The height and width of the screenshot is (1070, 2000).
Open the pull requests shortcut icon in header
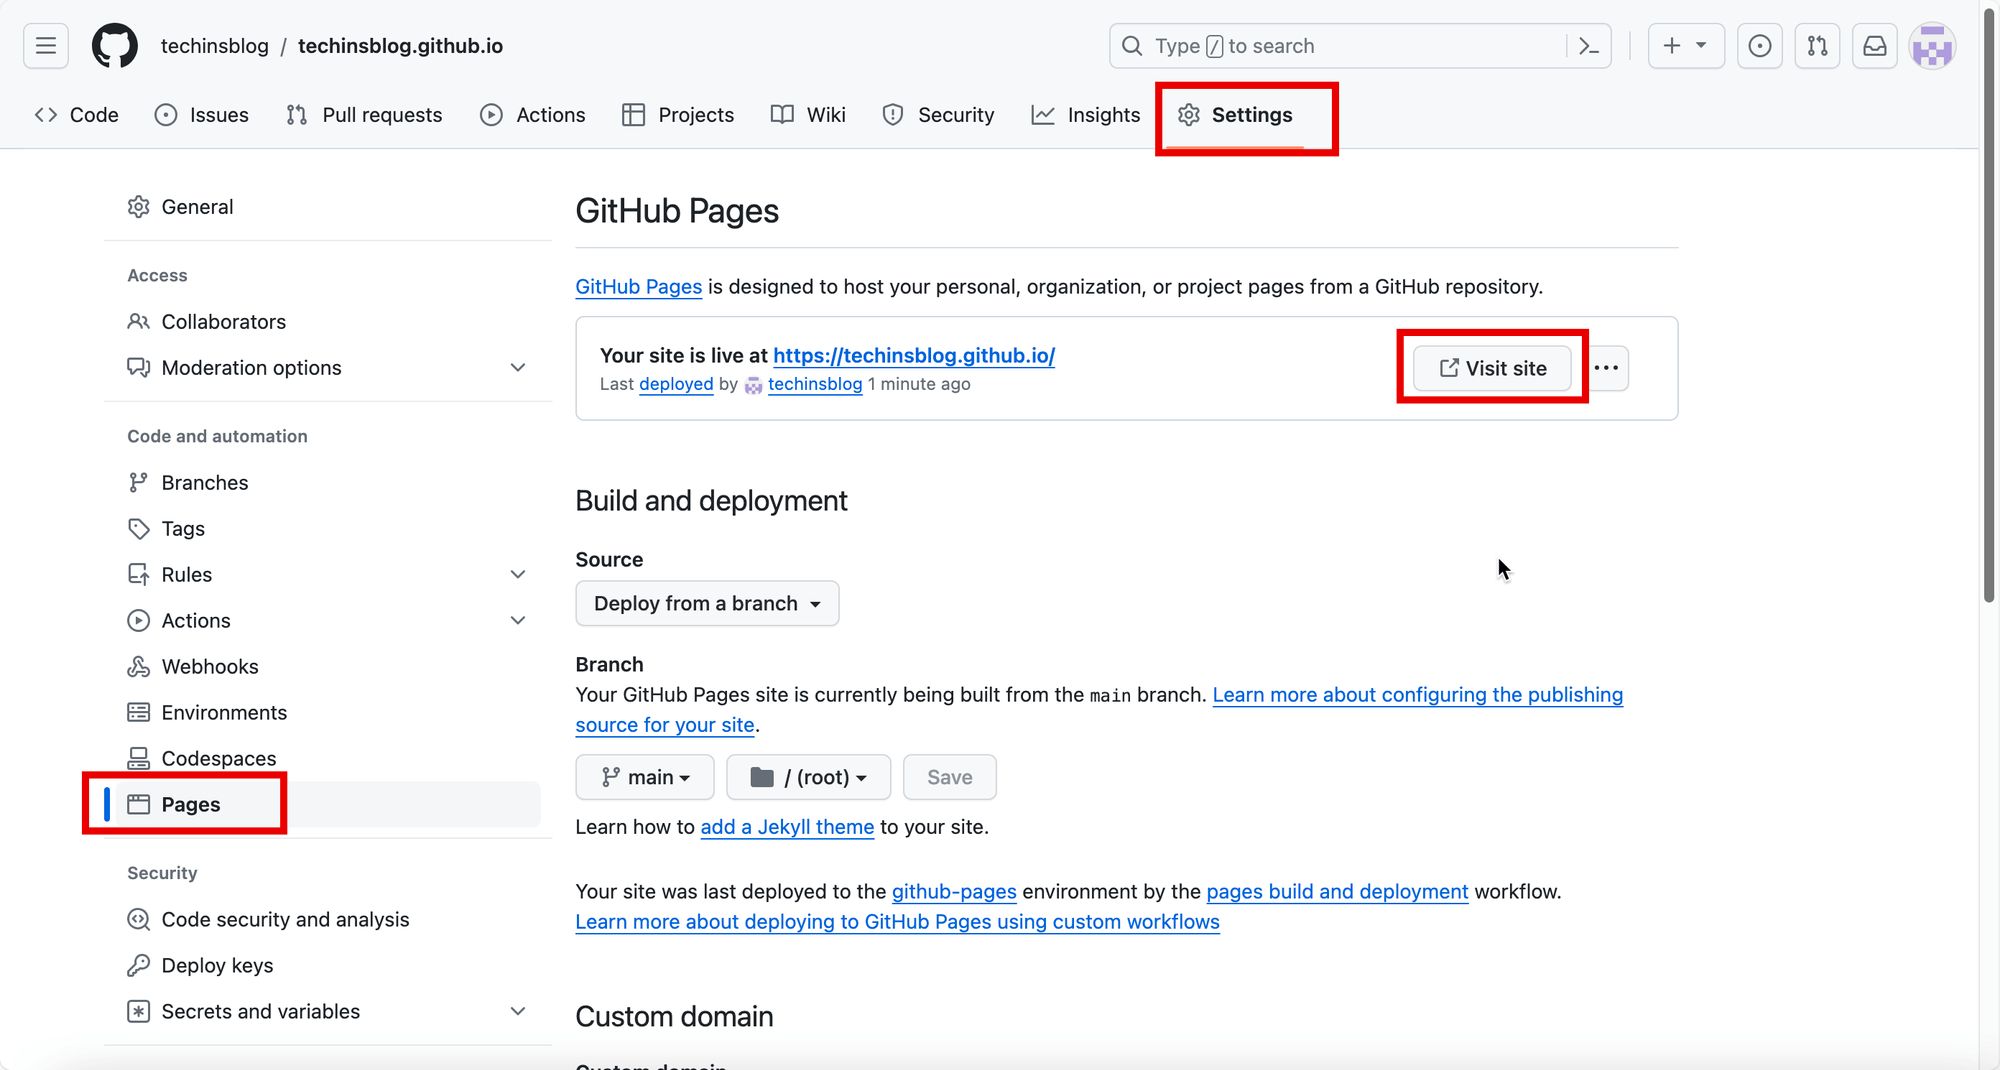click(1817, 46)
